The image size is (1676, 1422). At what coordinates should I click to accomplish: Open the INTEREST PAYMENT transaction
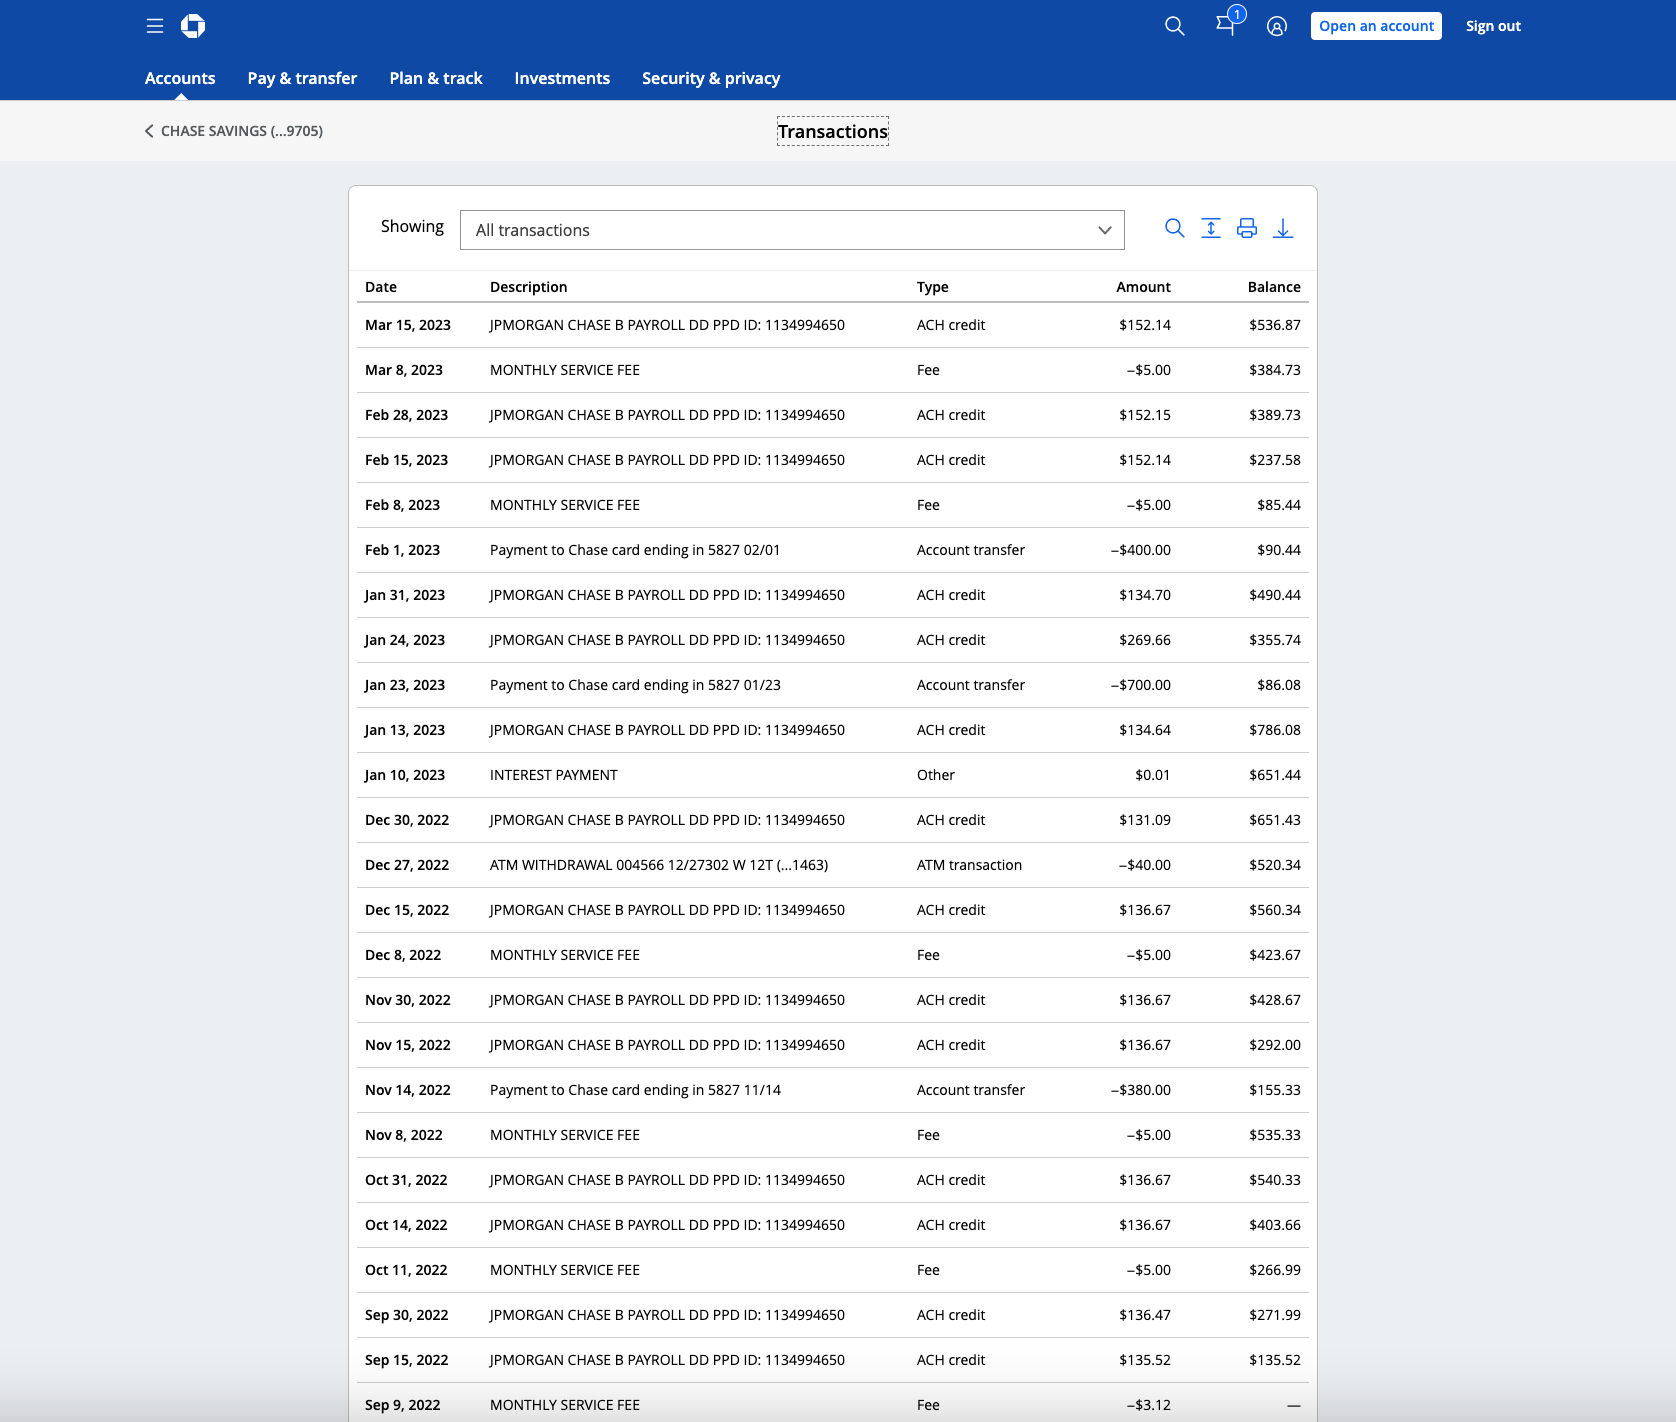tap(833, 775)
